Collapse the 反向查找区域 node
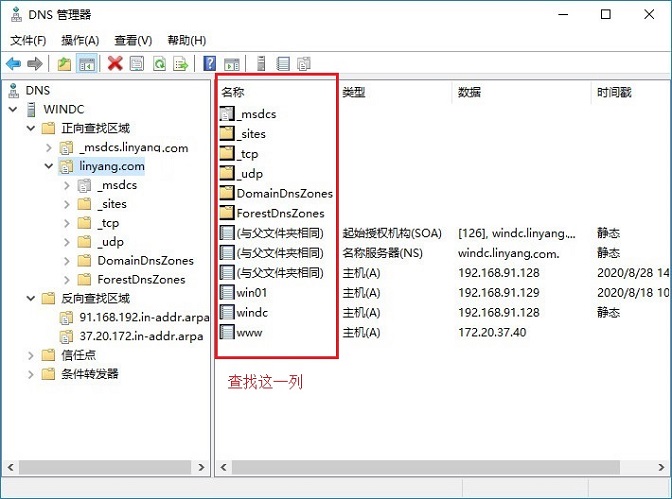The height and width of the screenshot is (499, 672). [x=31, y=298]
